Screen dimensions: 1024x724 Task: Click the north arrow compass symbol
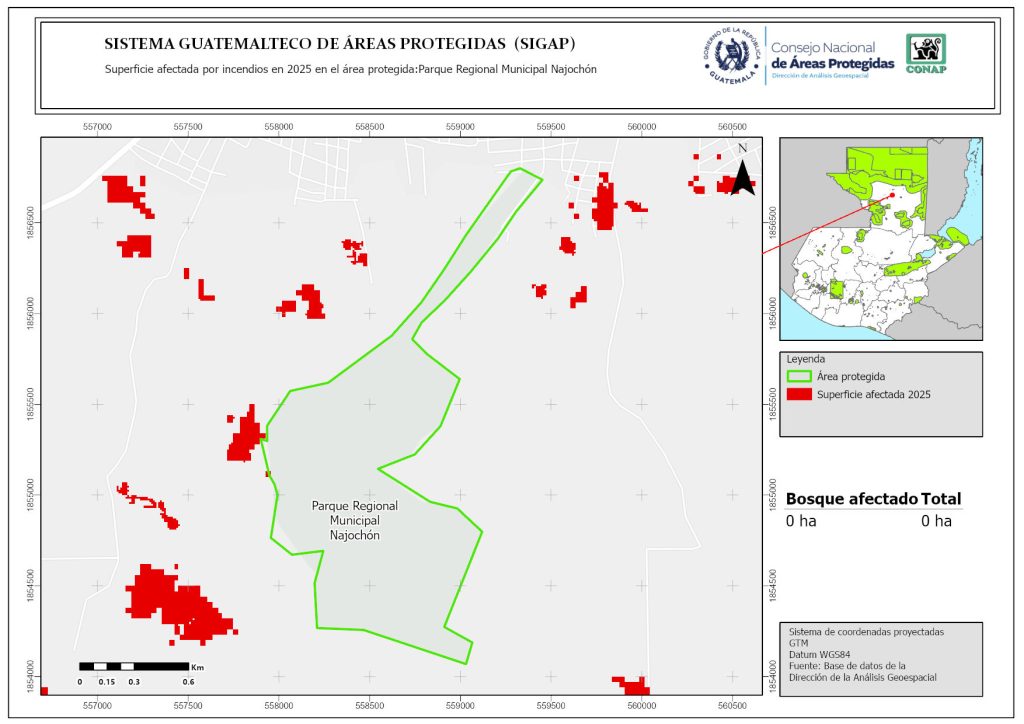[x=742, y=174]
